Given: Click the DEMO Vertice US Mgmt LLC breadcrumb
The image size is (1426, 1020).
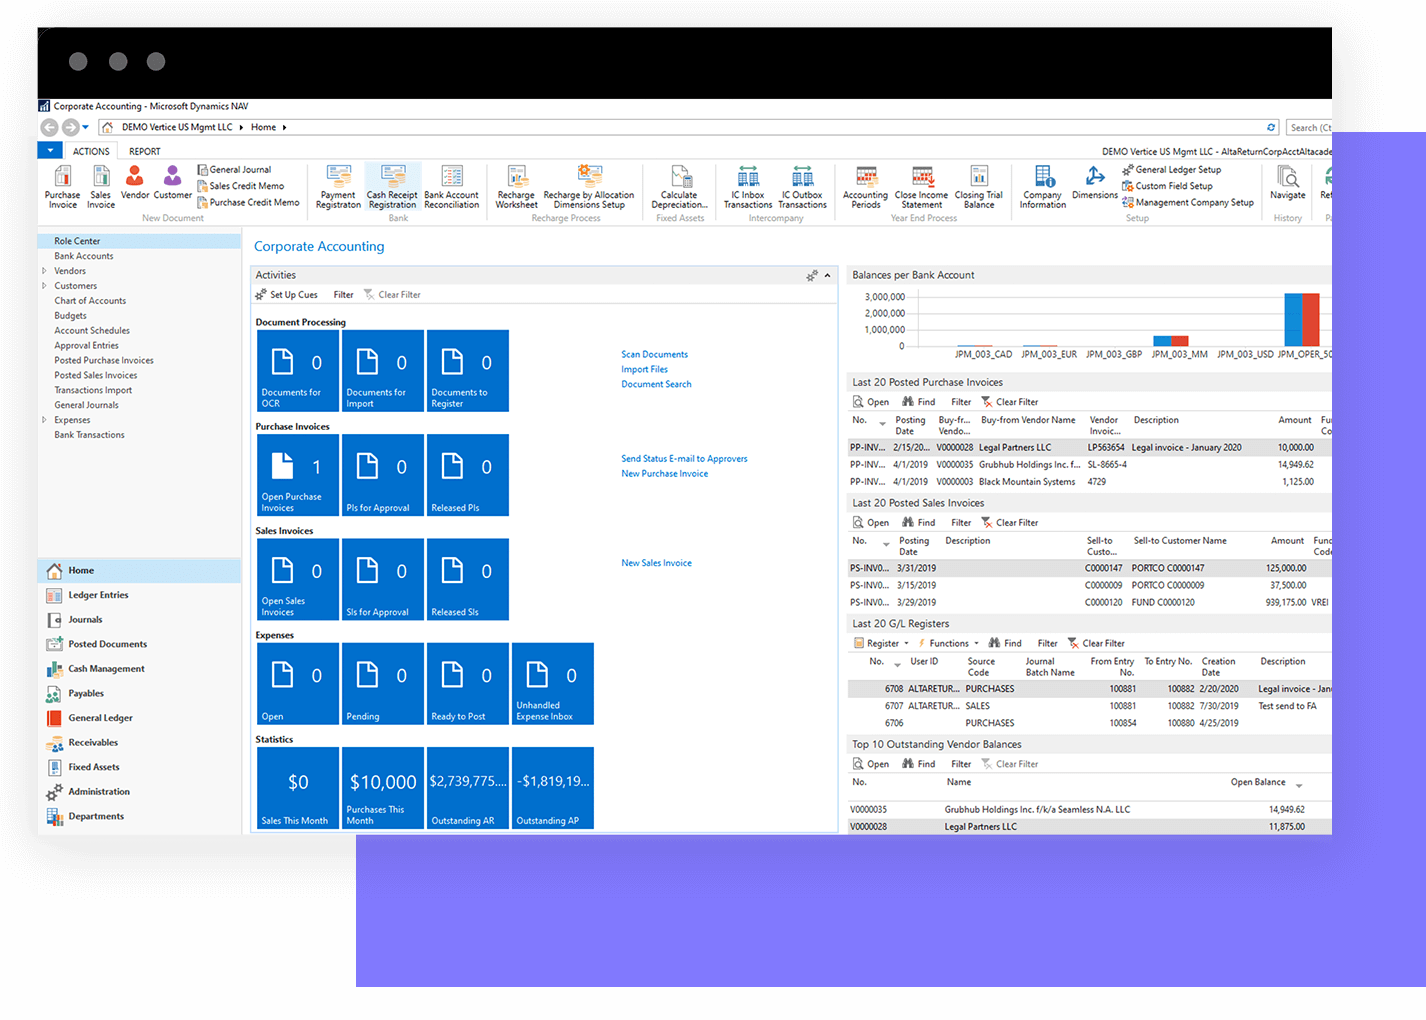Looking at the screenshot, I should [177, 127].
